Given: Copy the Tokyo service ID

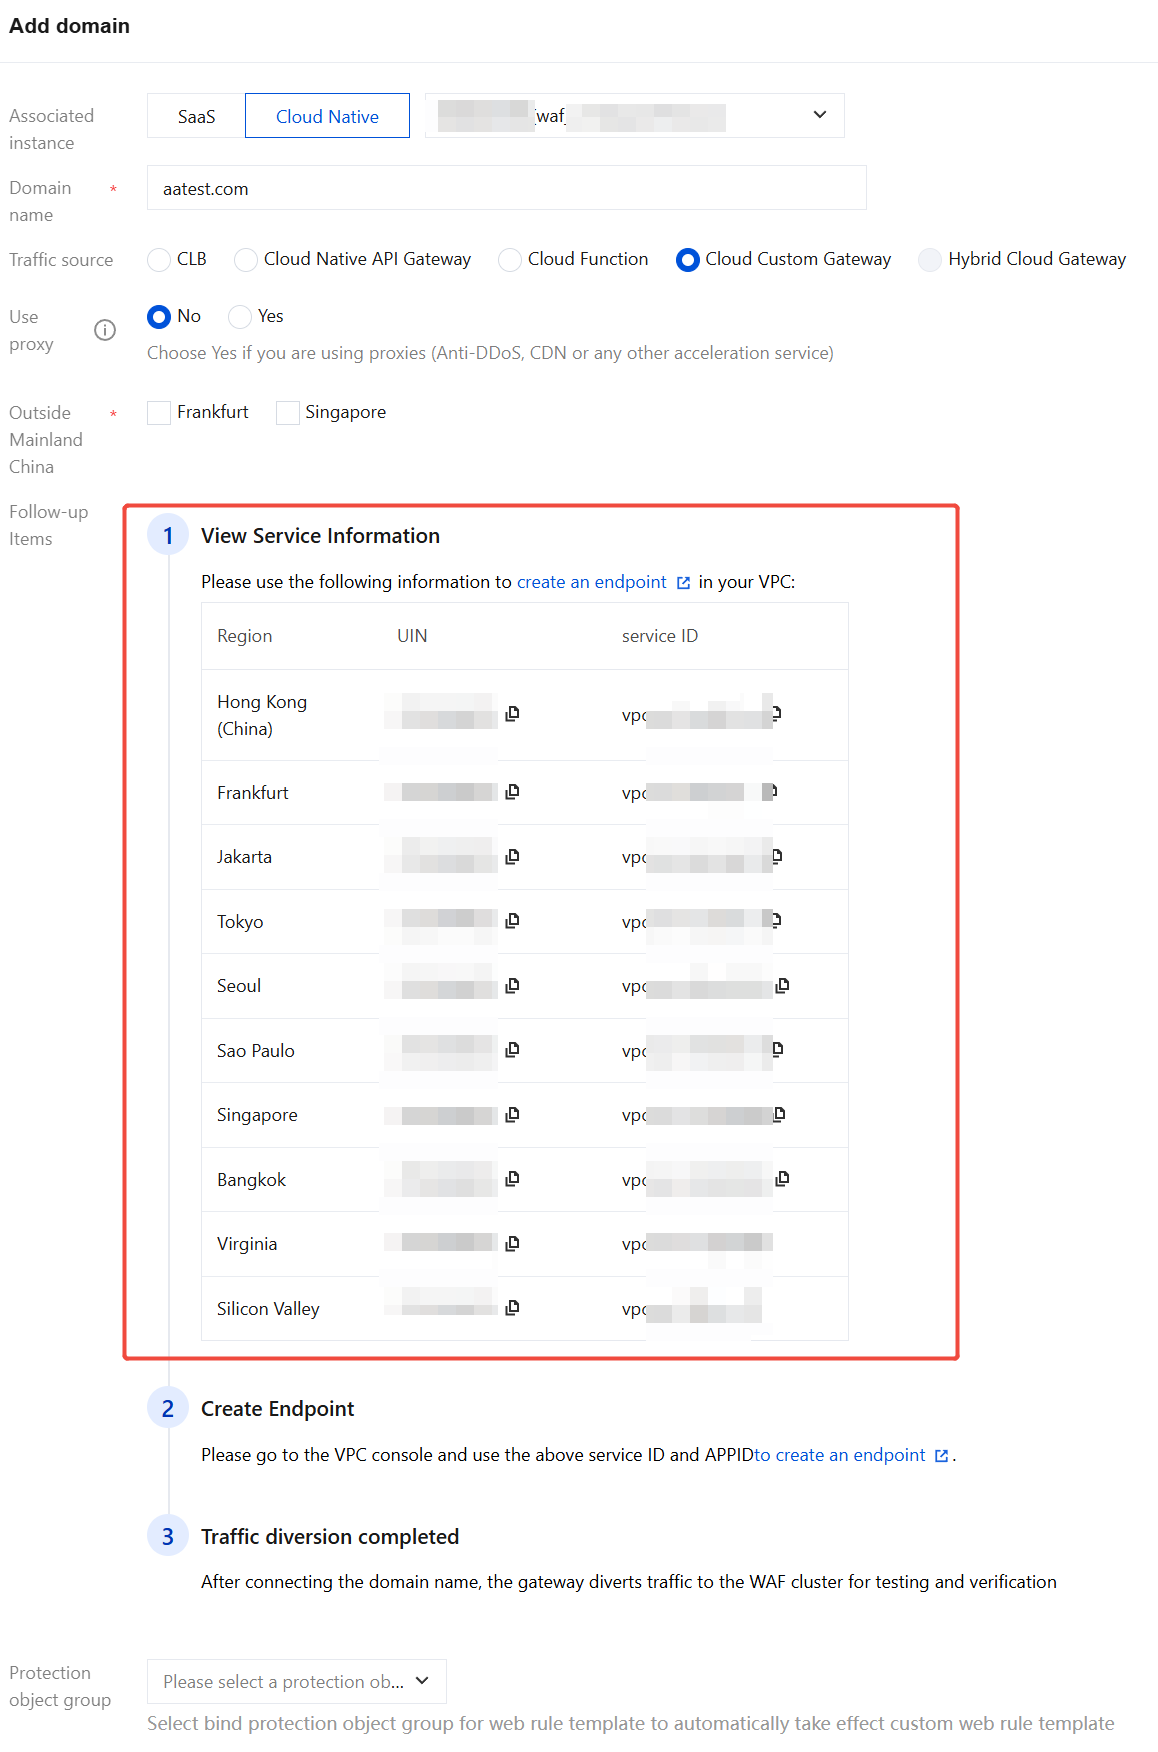Looking at the screenshot, I should [x=776, y=921].
